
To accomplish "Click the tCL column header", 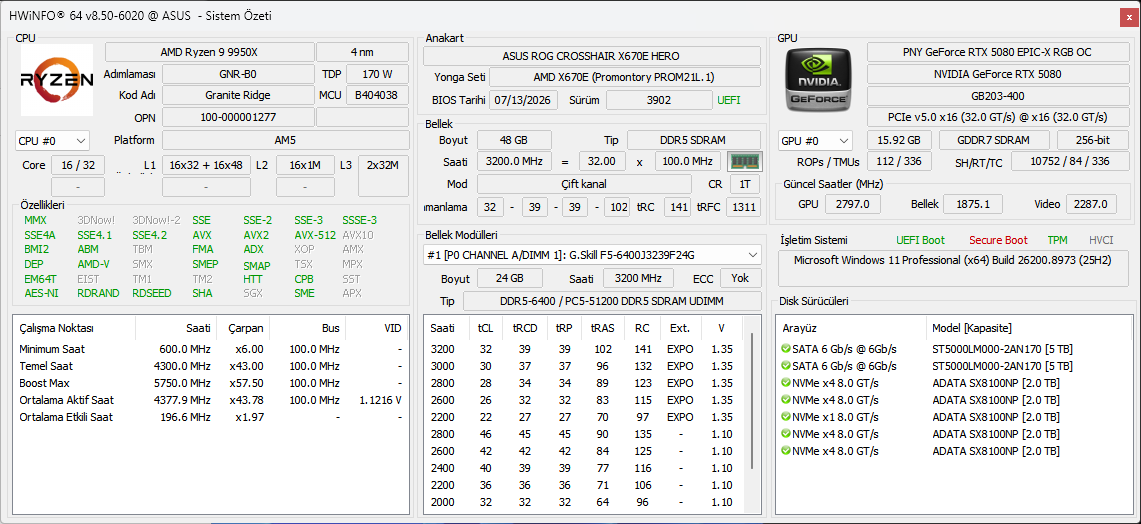I will (485, 328).
